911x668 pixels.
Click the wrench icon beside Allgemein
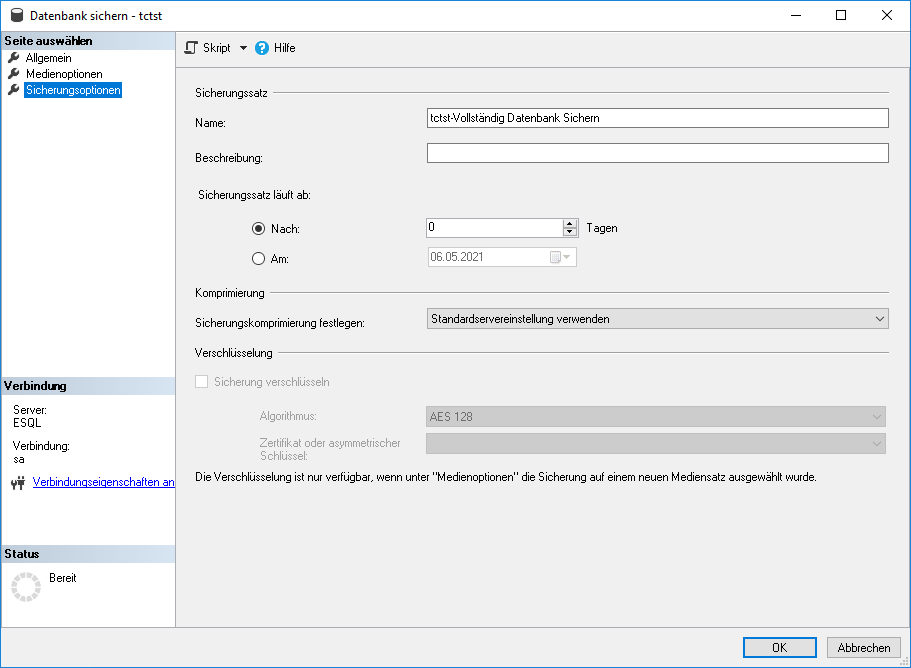pyautogui.click(x=14, y=58)
